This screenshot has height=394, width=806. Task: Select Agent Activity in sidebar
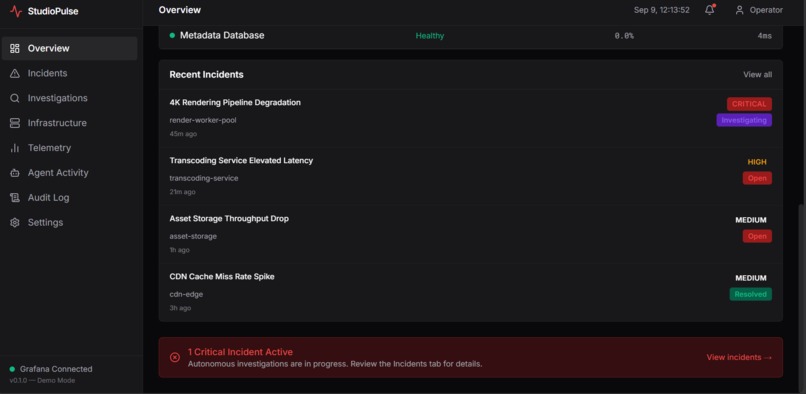(69, 173)
